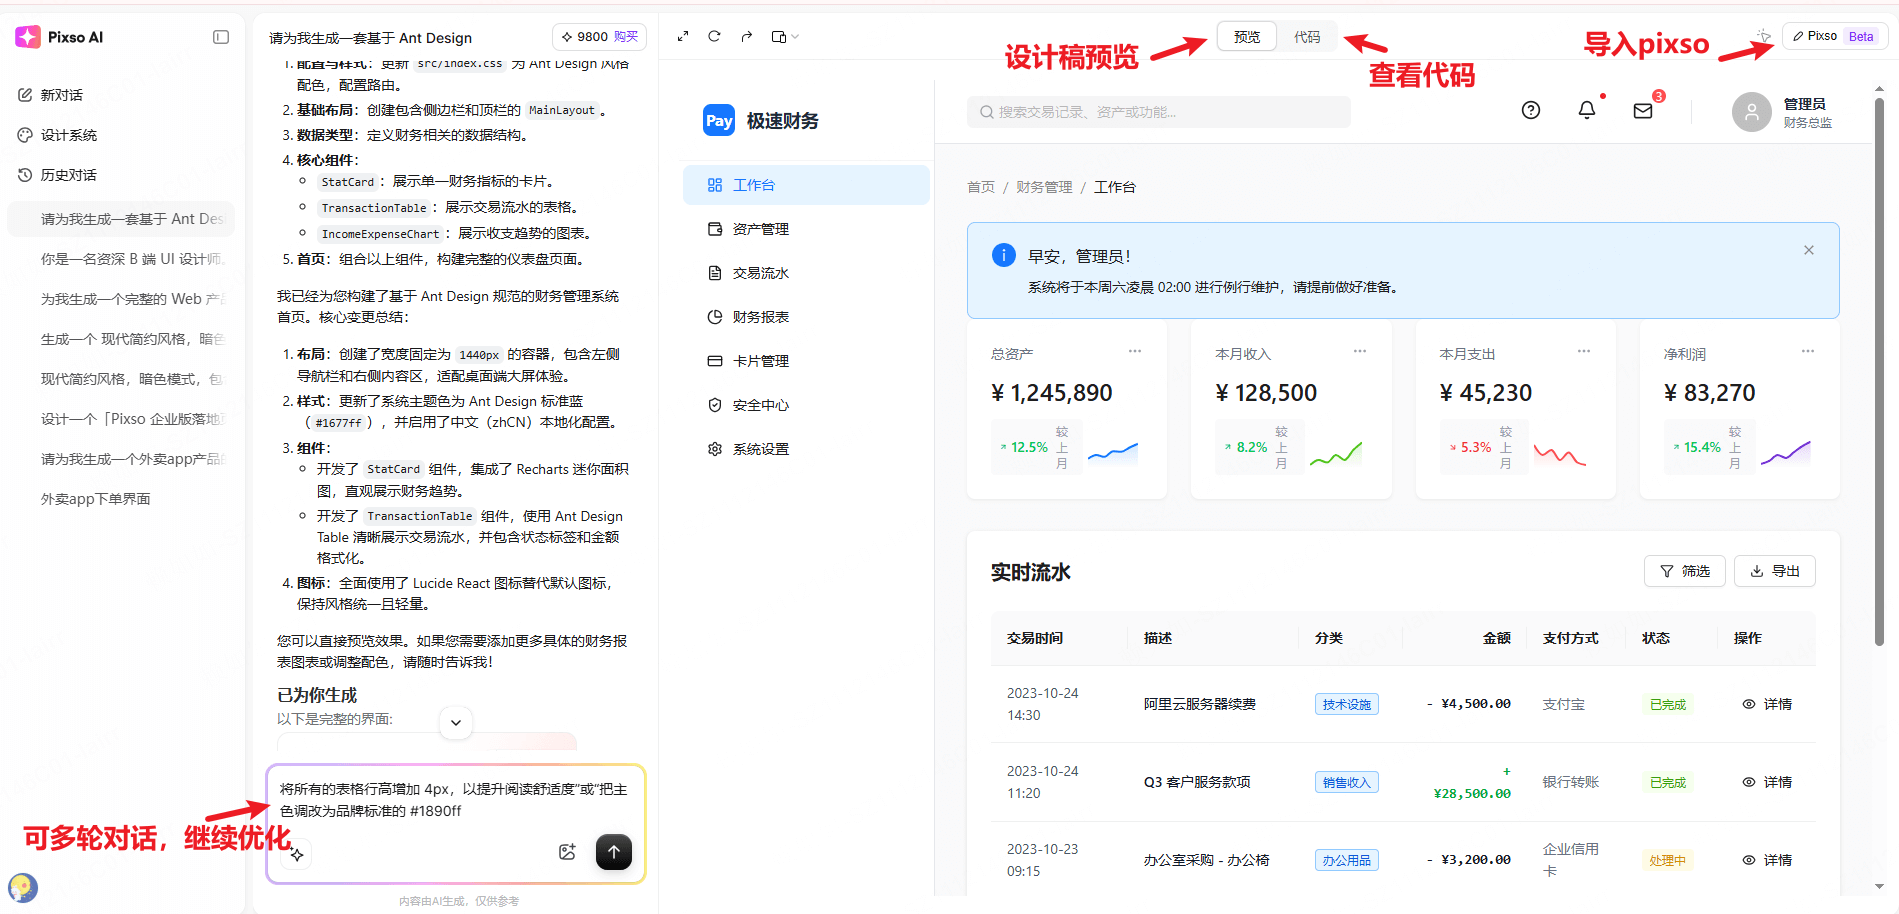Click the 购买 purchase link

[x=626, y=36]
